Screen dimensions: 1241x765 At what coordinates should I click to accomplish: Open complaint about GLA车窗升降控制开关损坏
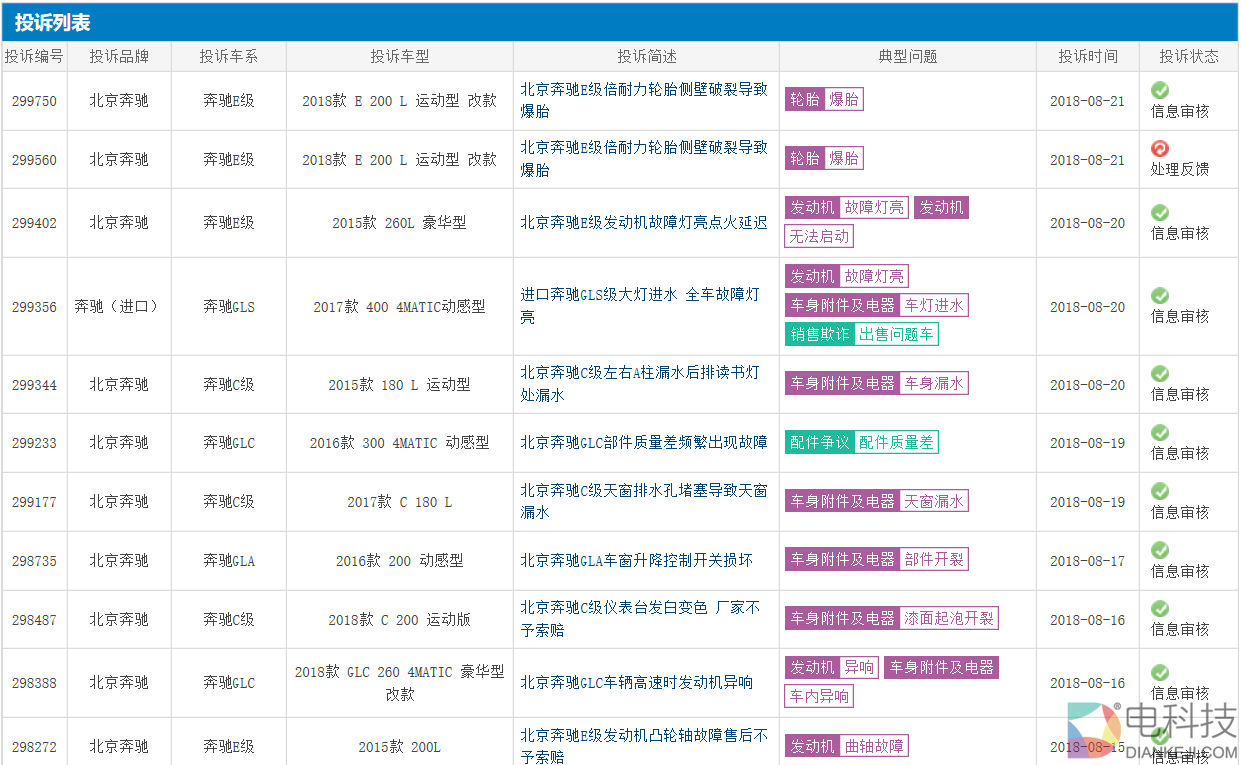point(636,560)
